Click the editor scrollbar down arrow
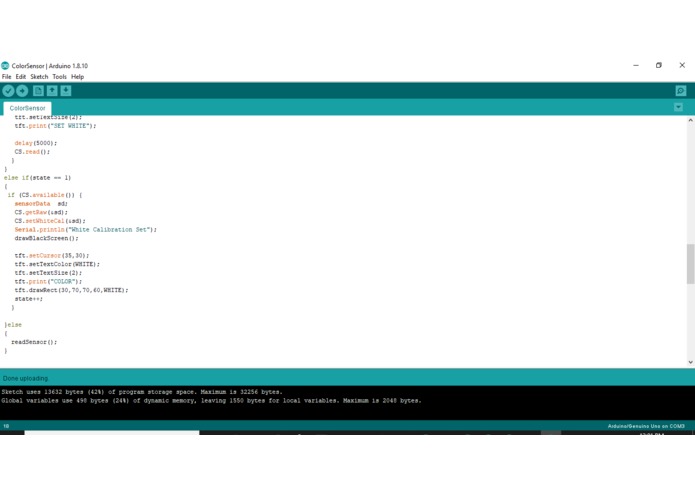Screen dimensions: 695x494 [x=691, y=362]
